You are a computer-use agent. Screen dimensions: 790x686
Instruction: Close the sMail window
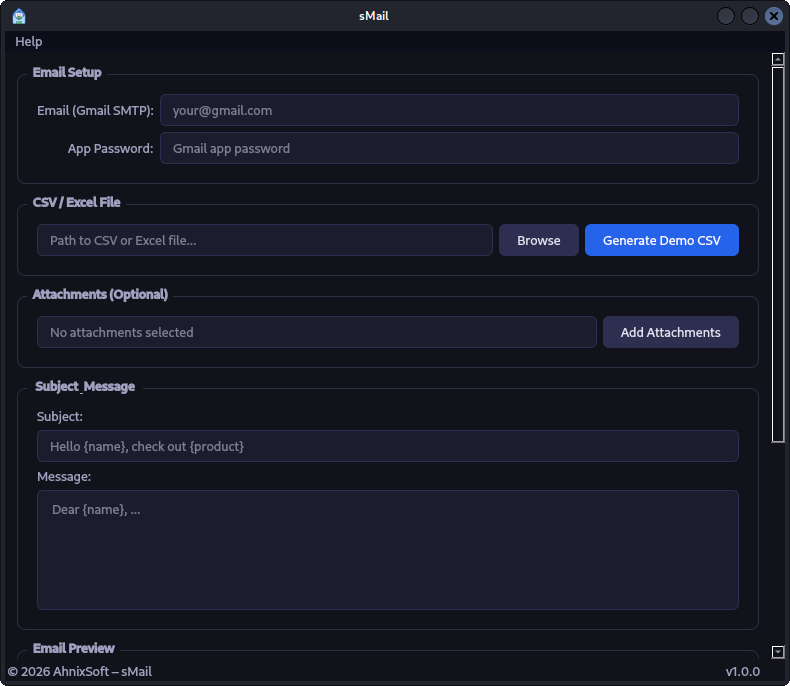(x=774, y=16)
